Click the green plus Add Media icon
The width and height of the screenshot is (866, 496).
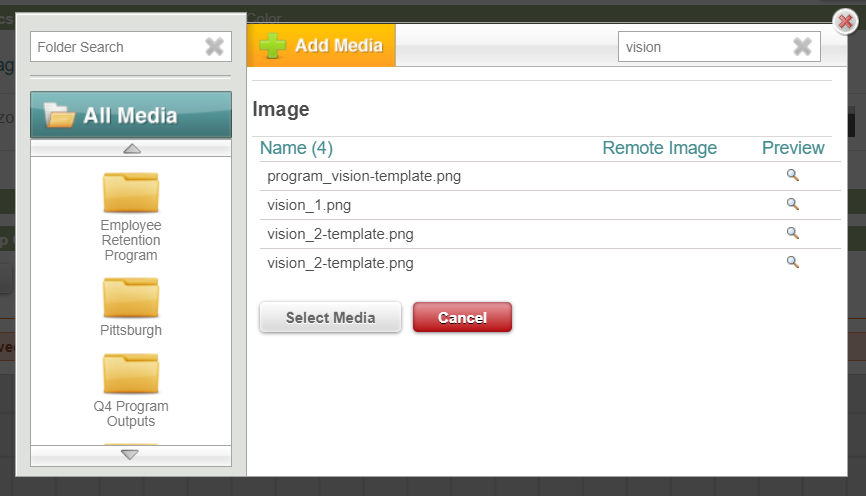pyautogui.click(x=272, y=45)
